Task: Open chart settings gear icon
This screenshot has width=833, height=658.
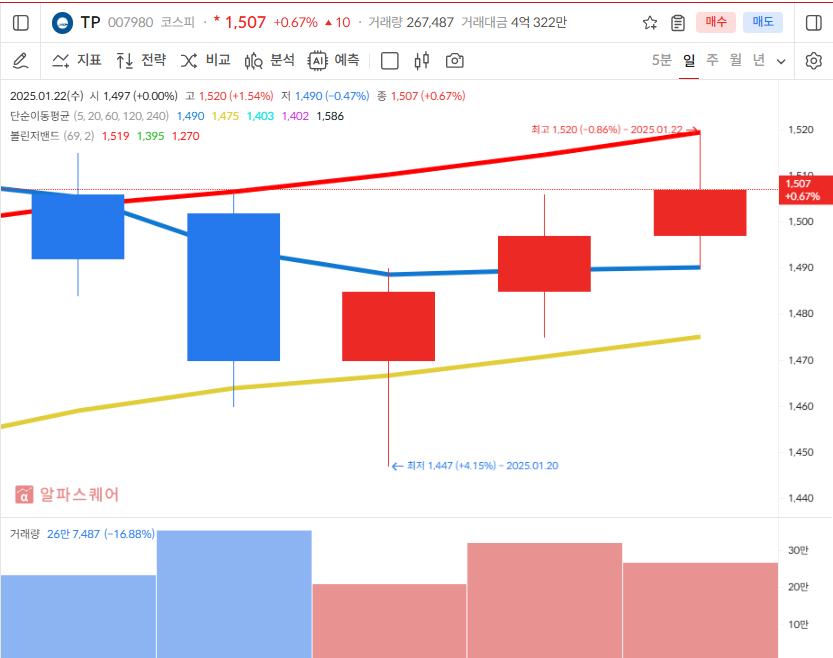Action: point(813,61)
